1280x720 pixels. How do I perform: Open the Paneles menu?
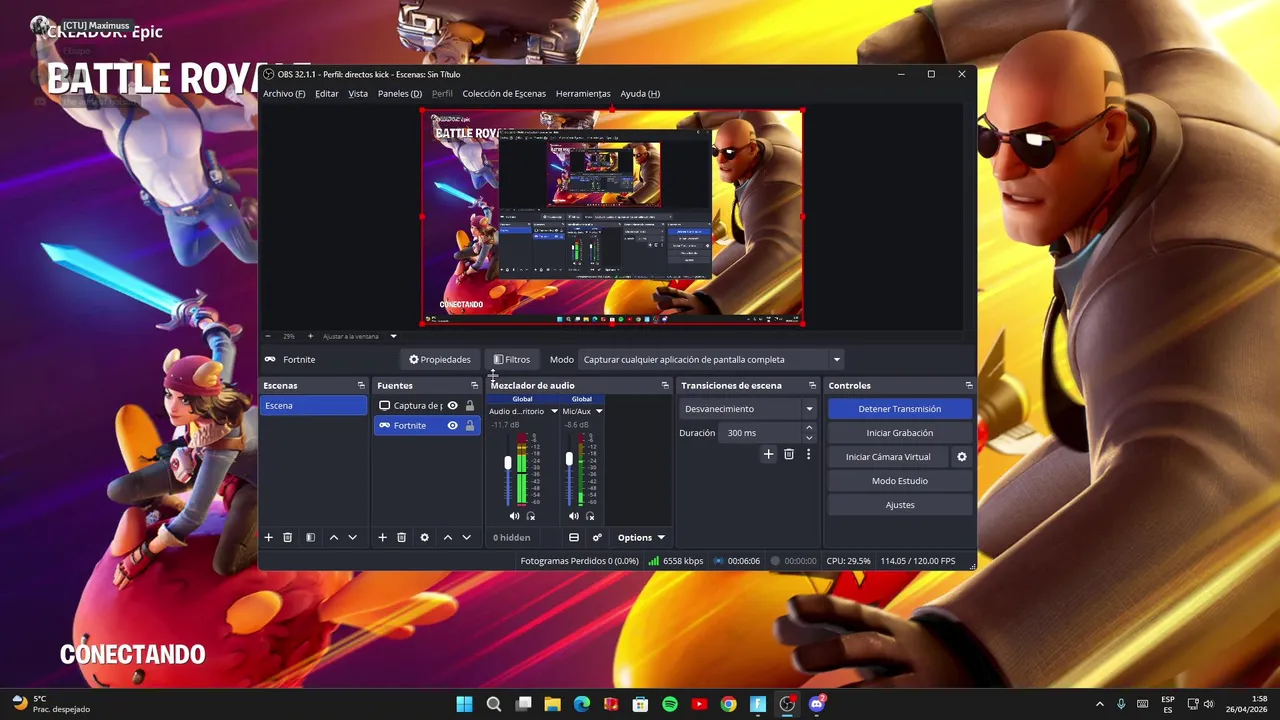point(400,94)
